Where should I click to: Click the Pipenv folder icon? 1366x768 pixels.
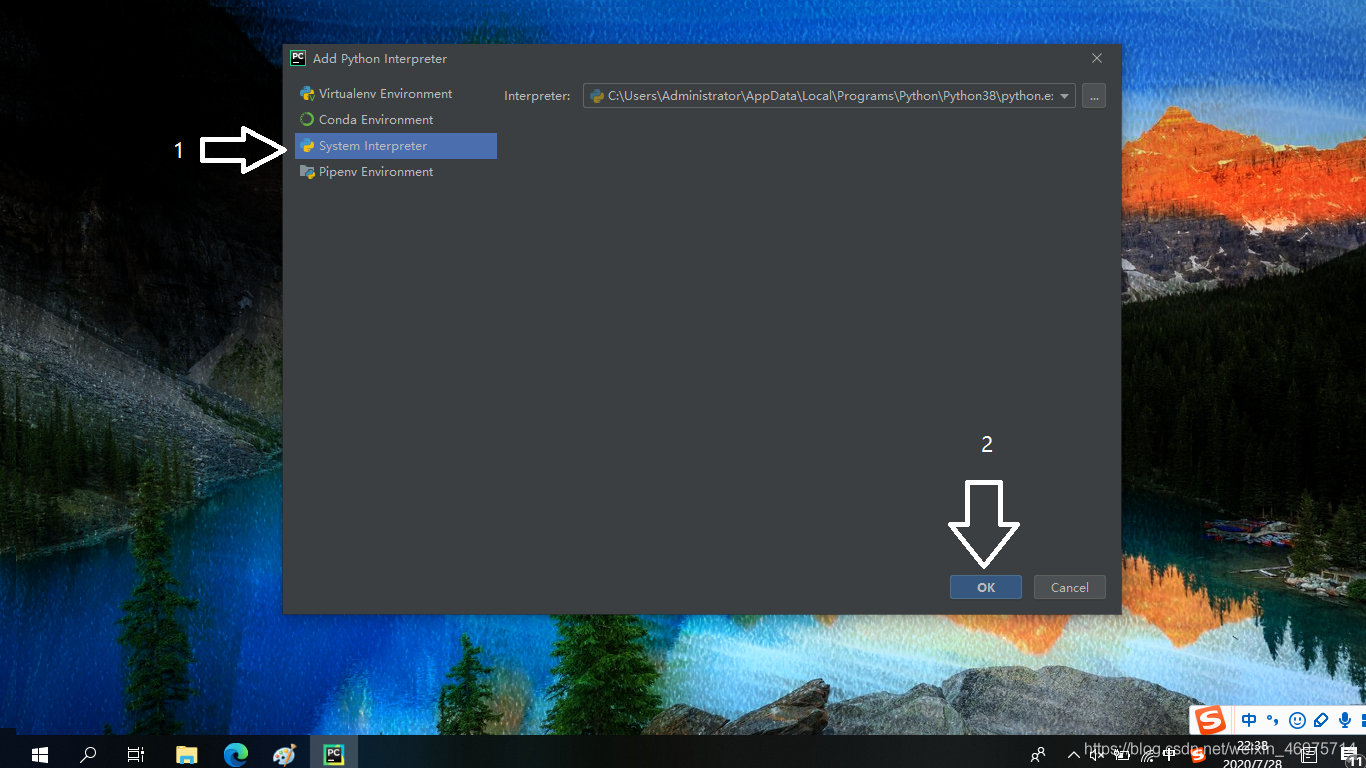click(307, 172)
